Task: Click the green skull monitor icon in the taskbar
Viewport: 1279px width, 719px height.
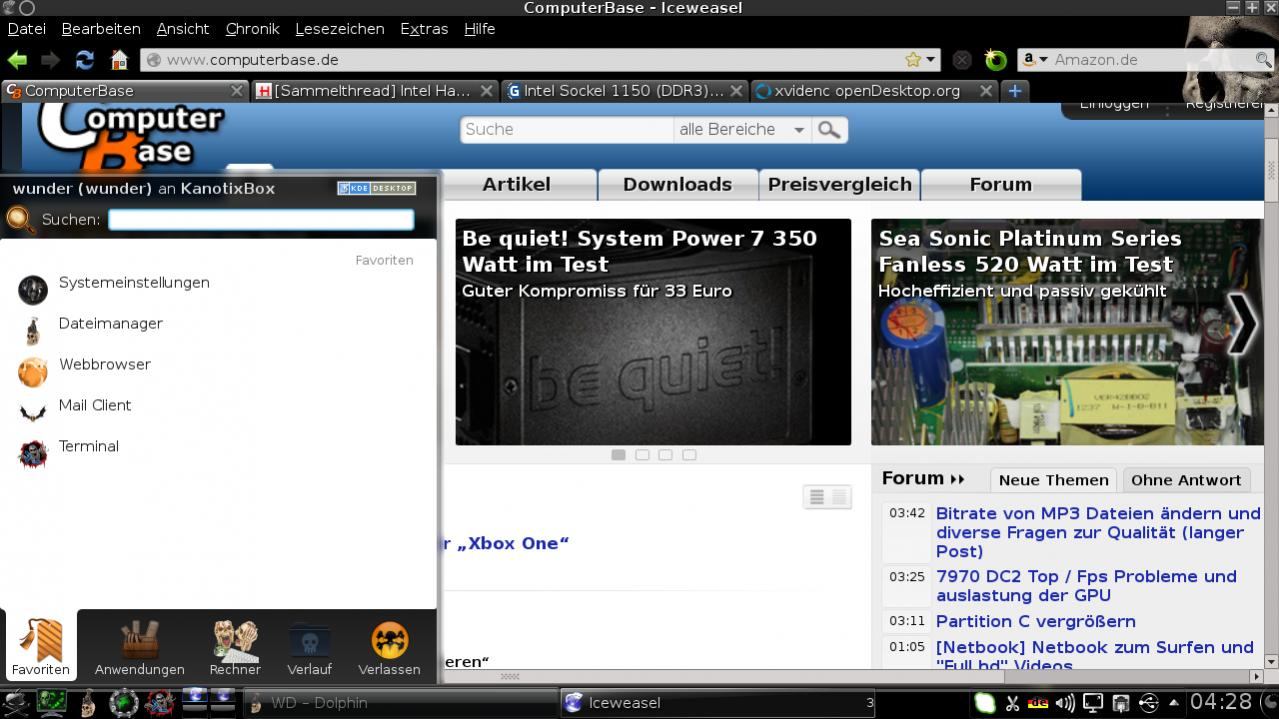Action: [52, 702]
